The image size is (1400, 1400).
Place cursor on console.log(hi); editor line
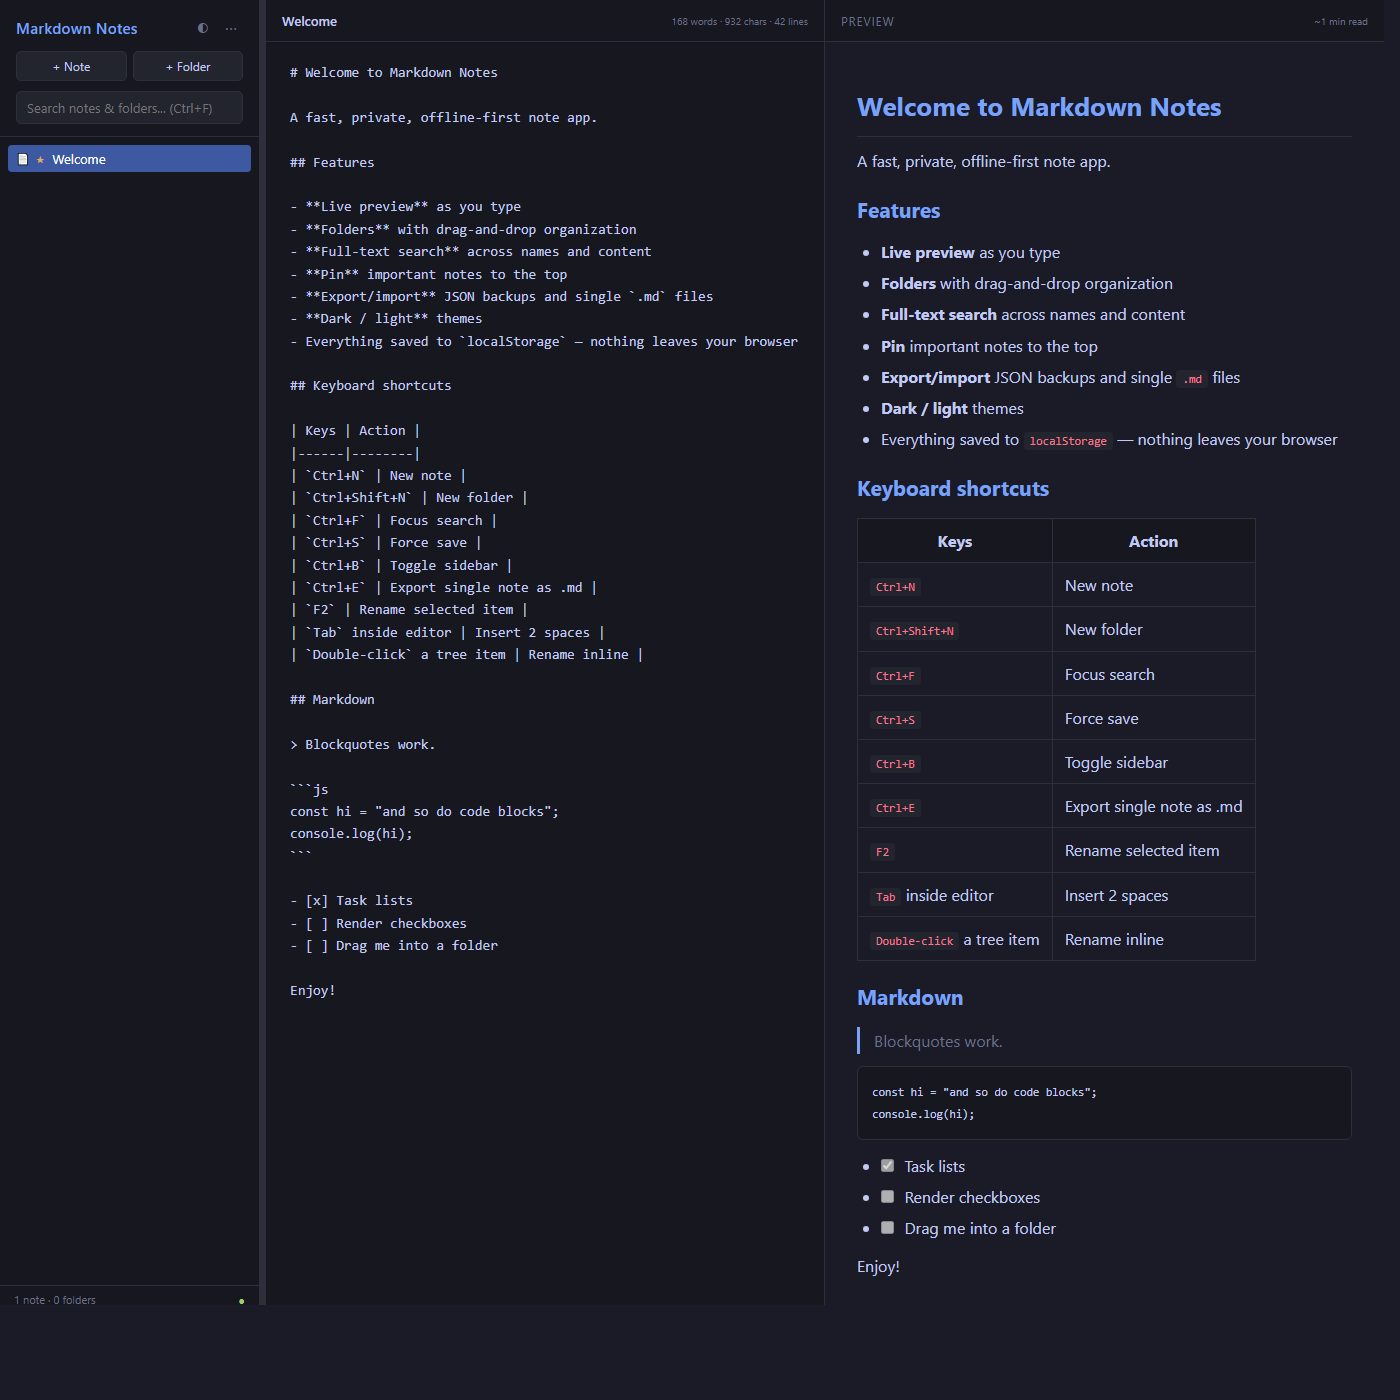pyautogui.click(x=351, y=833)
